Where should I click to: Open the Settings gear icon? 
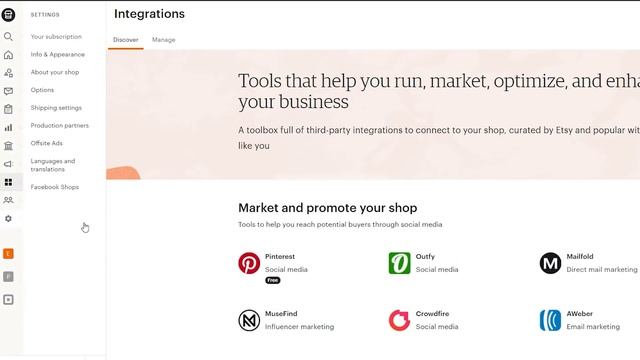[8, 218]
